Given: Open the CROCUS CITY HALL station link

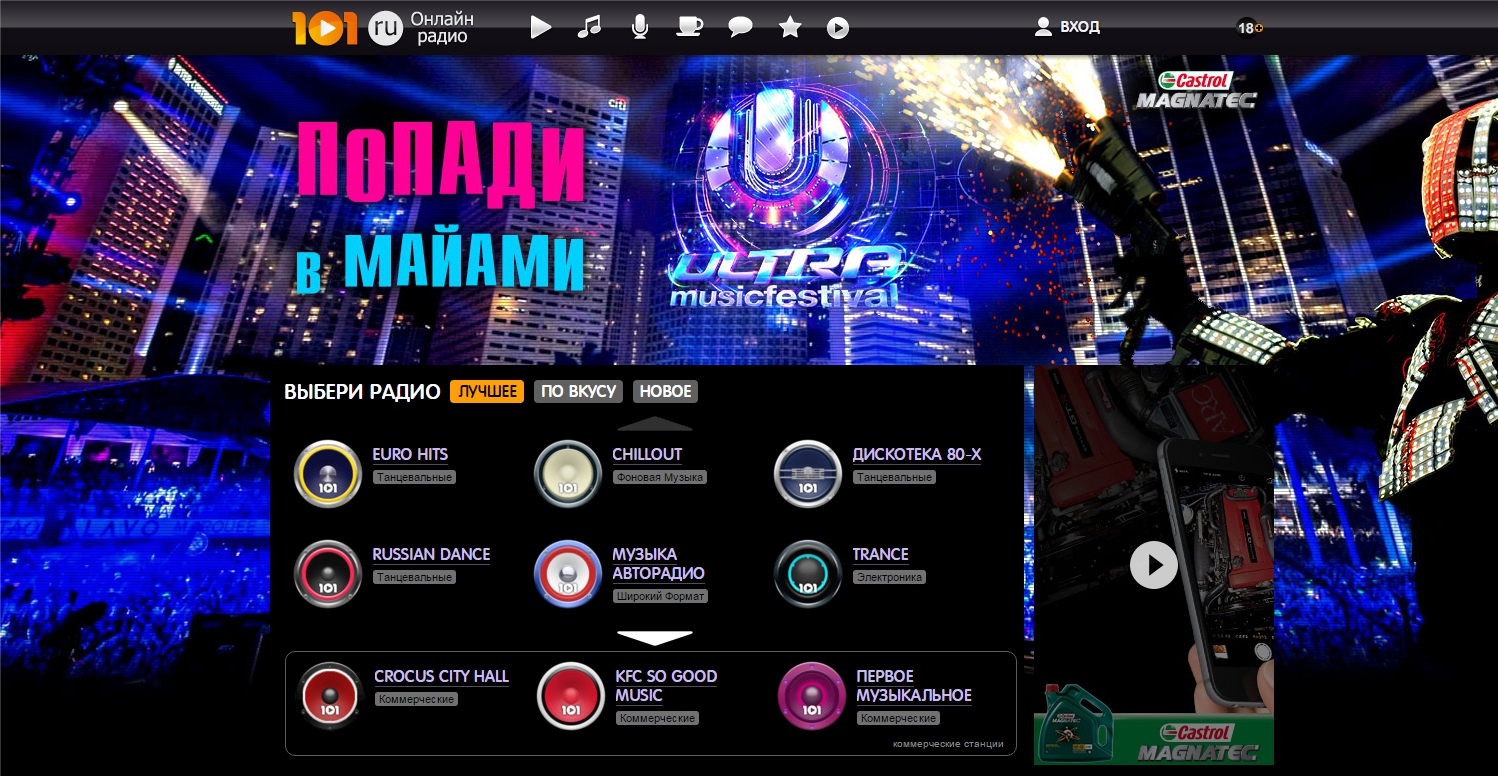Looking at the screenshot, I should (x=441, y=676).
